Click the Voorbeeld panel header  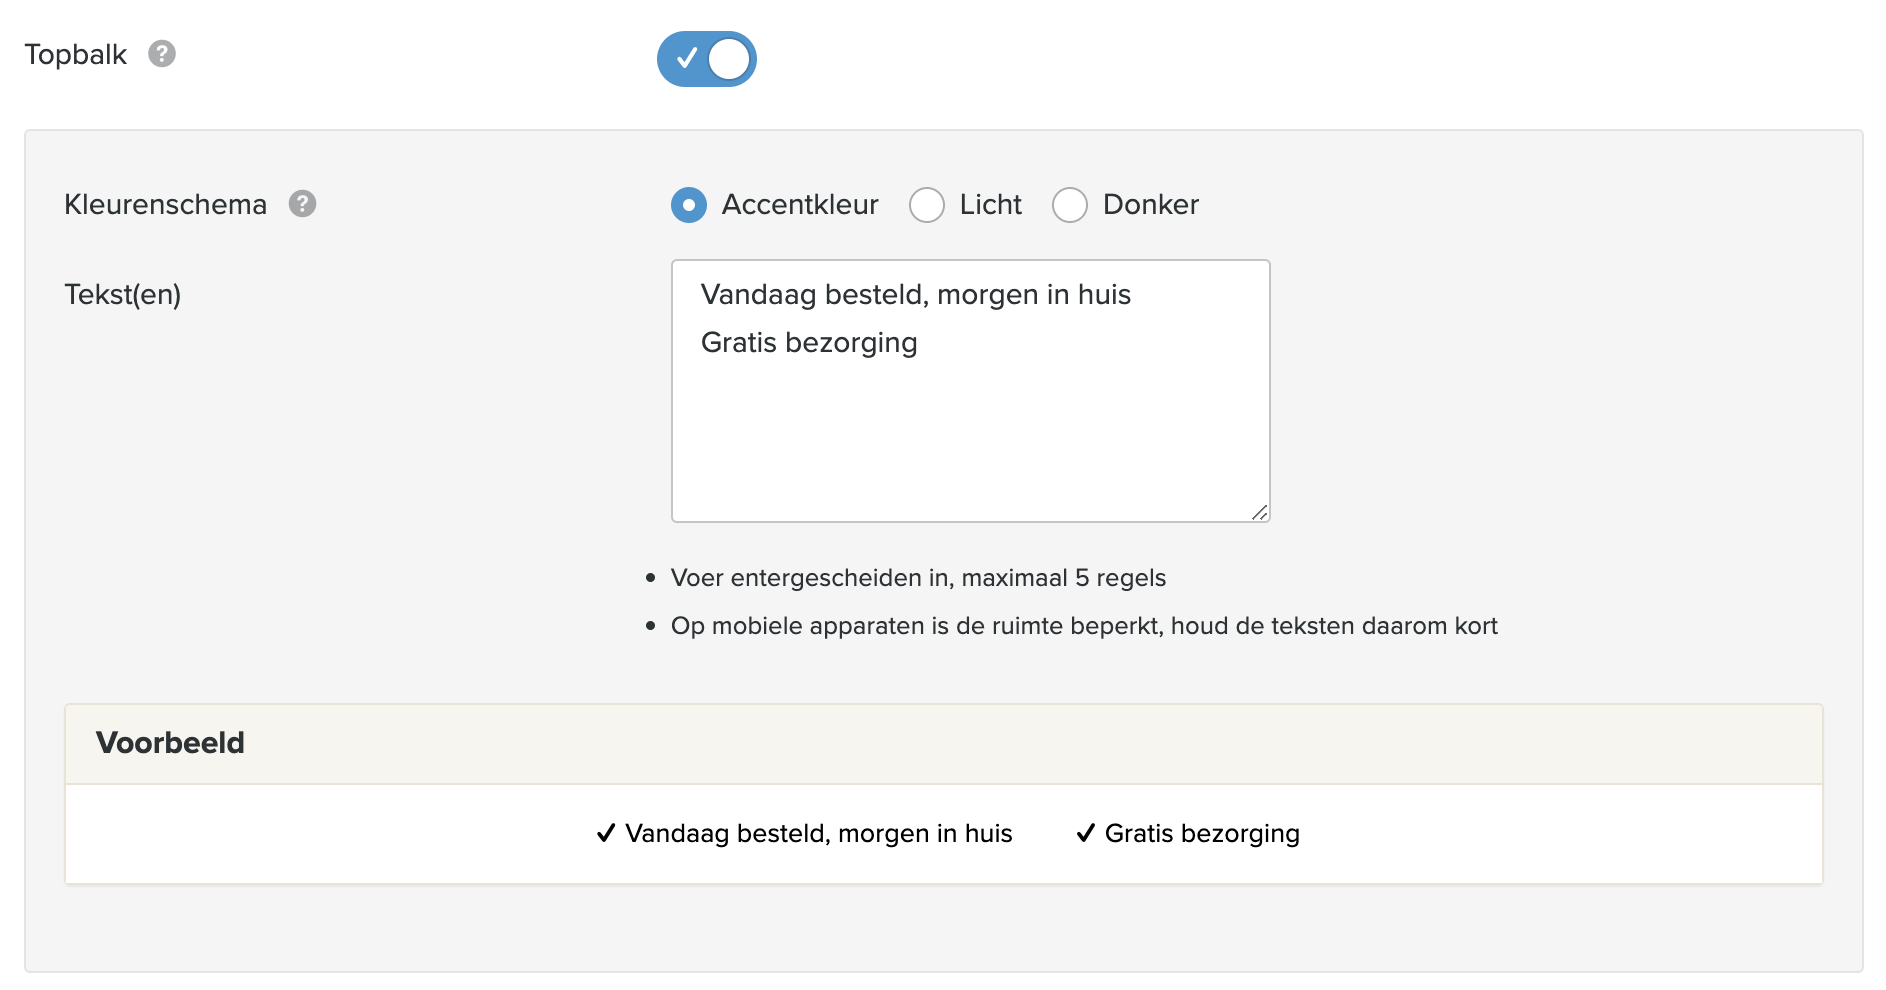click(943, 743)
